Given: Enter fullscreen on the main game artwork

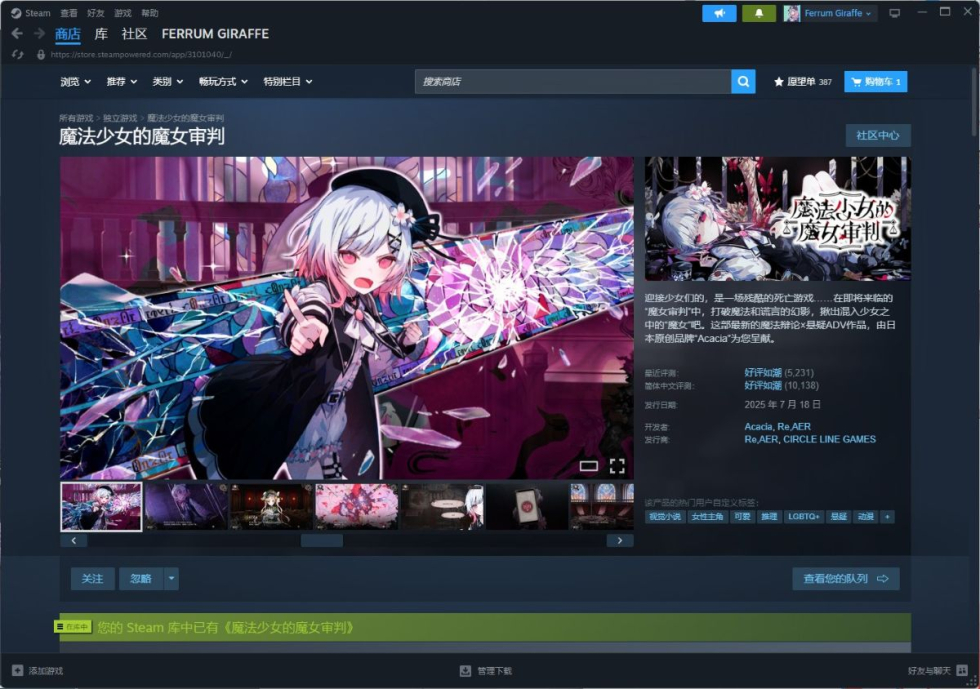Looking at the screenshot, I should point(617,465).
